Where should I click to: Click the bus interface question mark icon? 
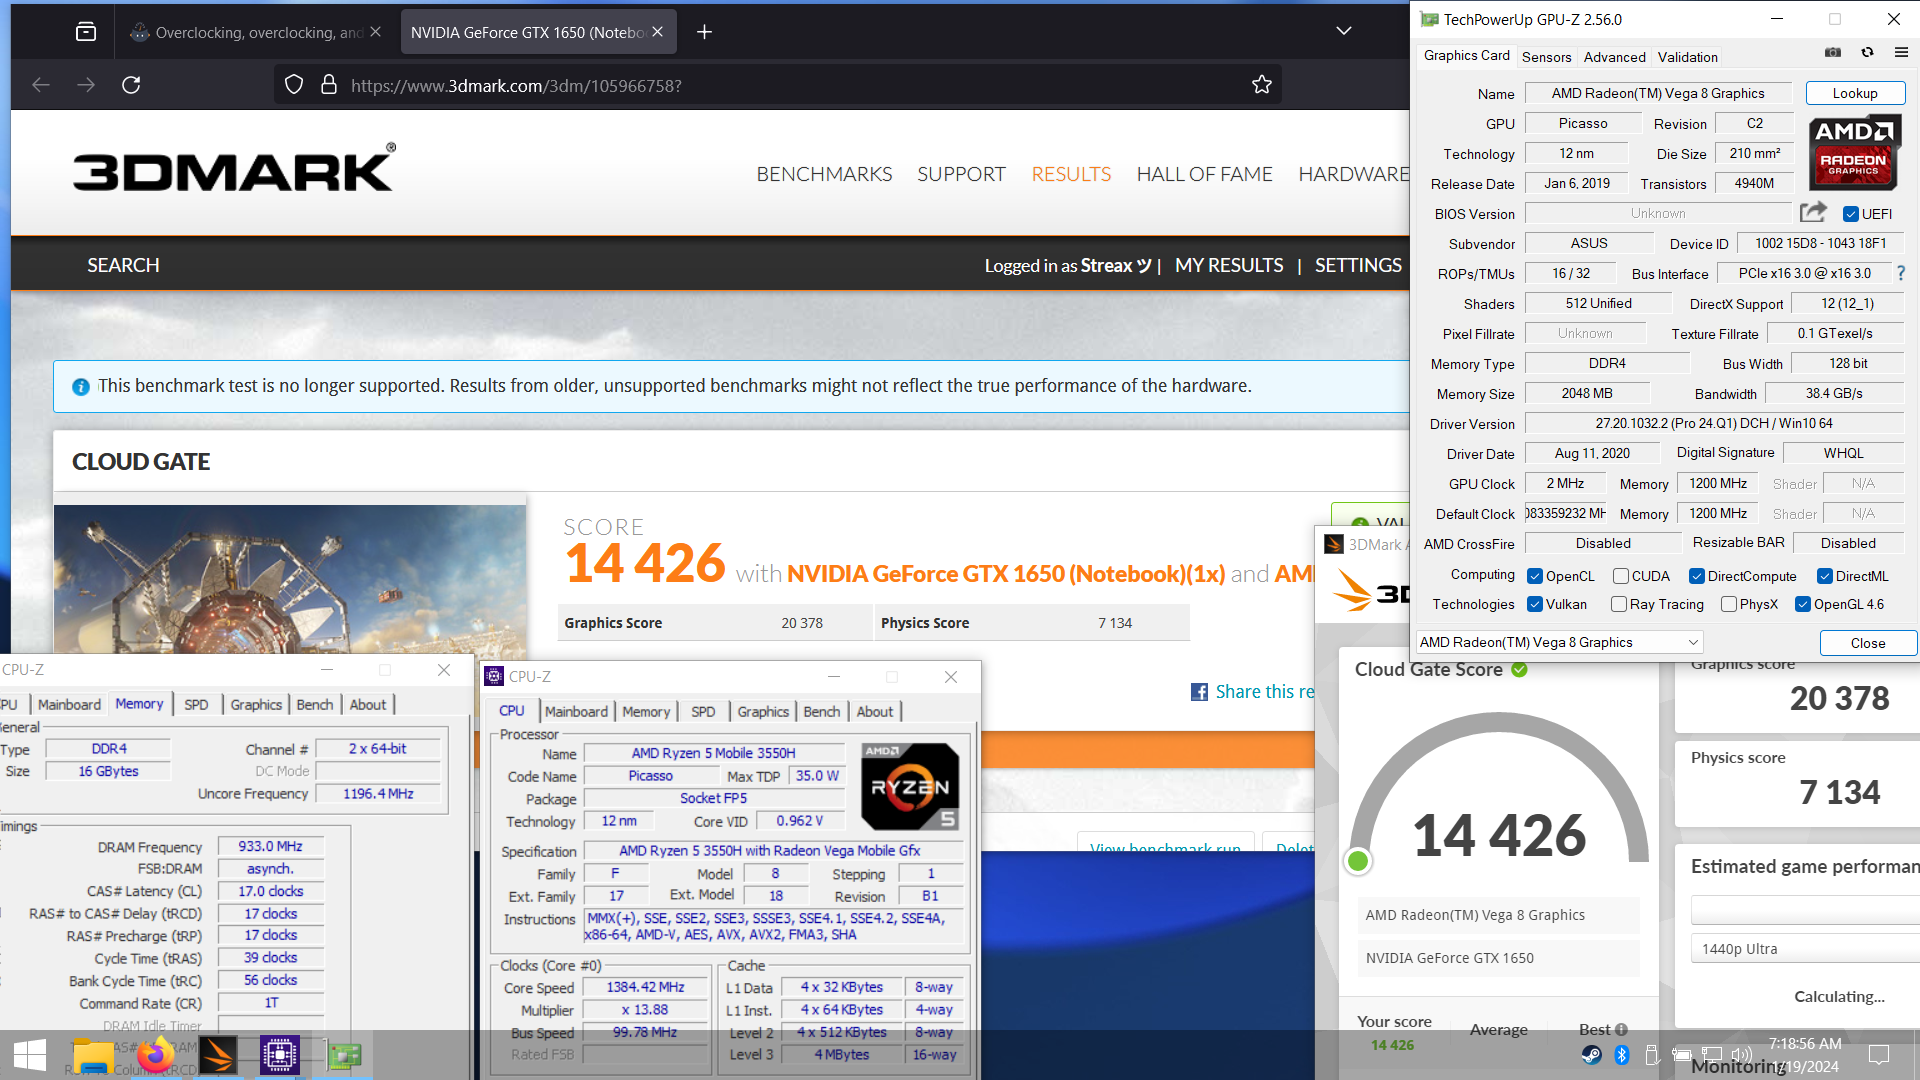tap(1901, 273)
